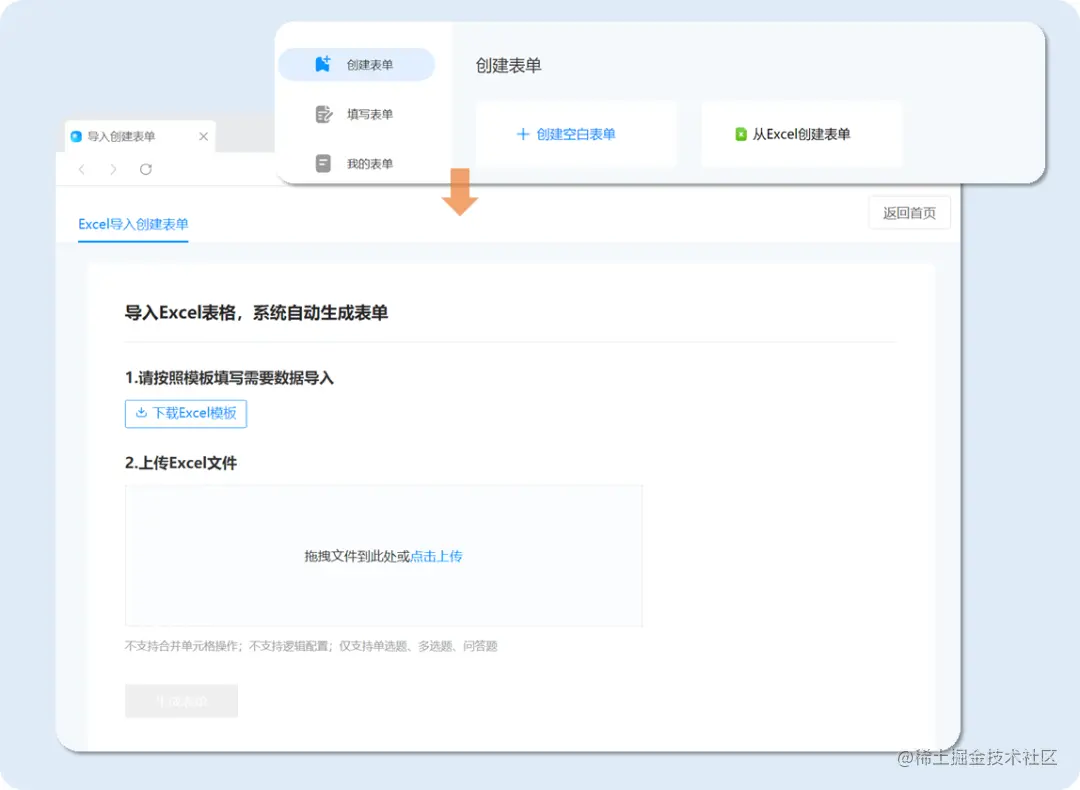Click the greyed-out generate form button
1080x790 pixels.
click(x=181, y=701)
